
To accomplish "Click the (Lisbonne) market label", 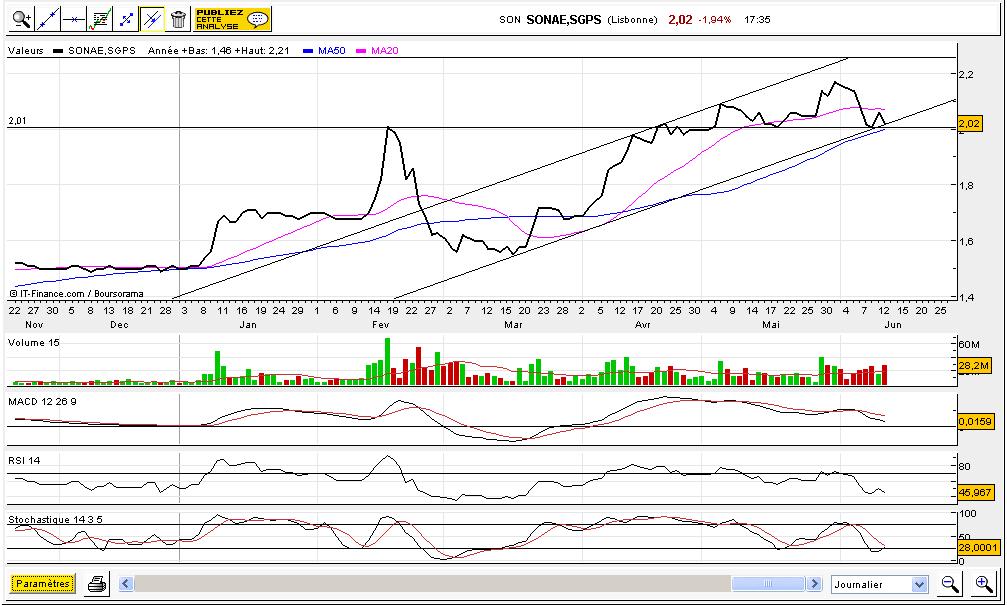I will (633, 19).
